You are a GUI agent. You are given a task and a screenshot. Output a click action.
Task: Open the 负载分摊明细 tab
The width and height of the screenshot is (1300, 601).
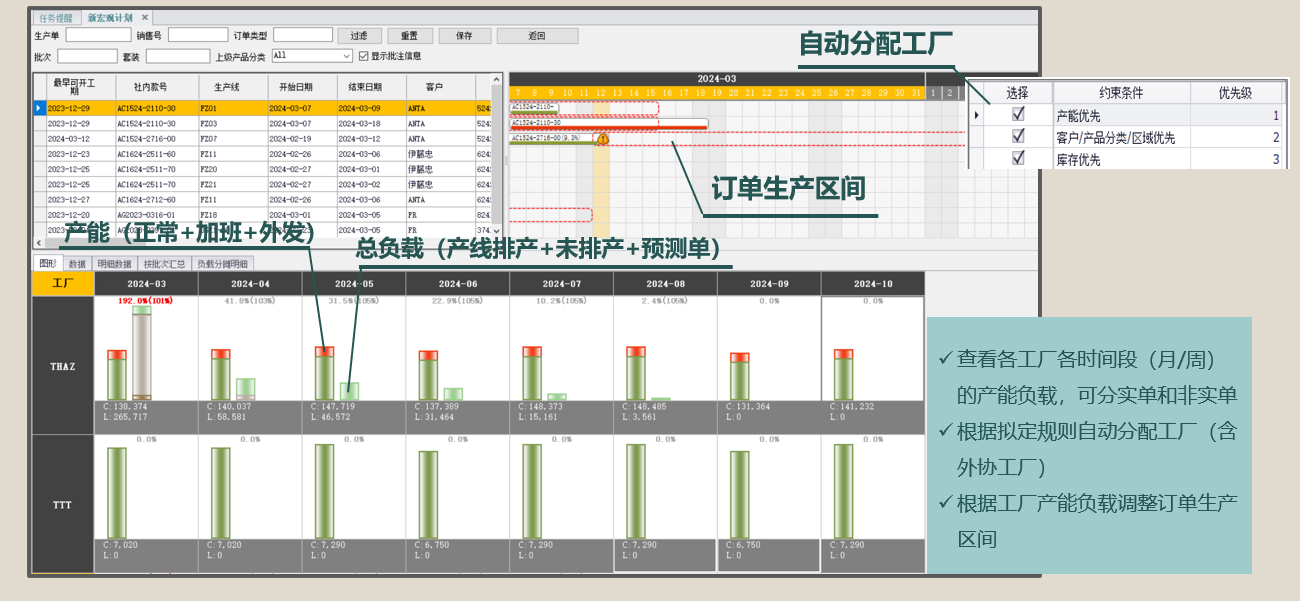click(223, 264)
